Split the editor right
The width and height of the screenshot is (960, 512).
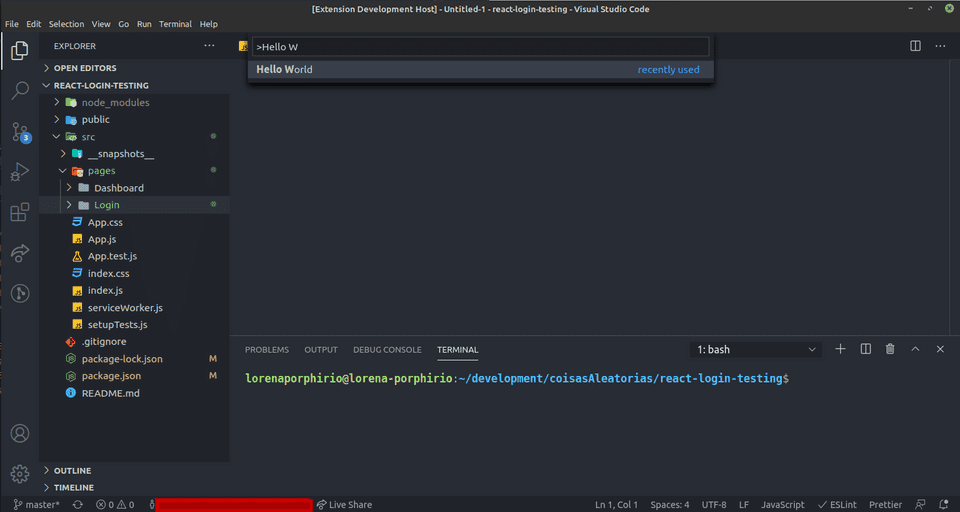pos(915,46)
